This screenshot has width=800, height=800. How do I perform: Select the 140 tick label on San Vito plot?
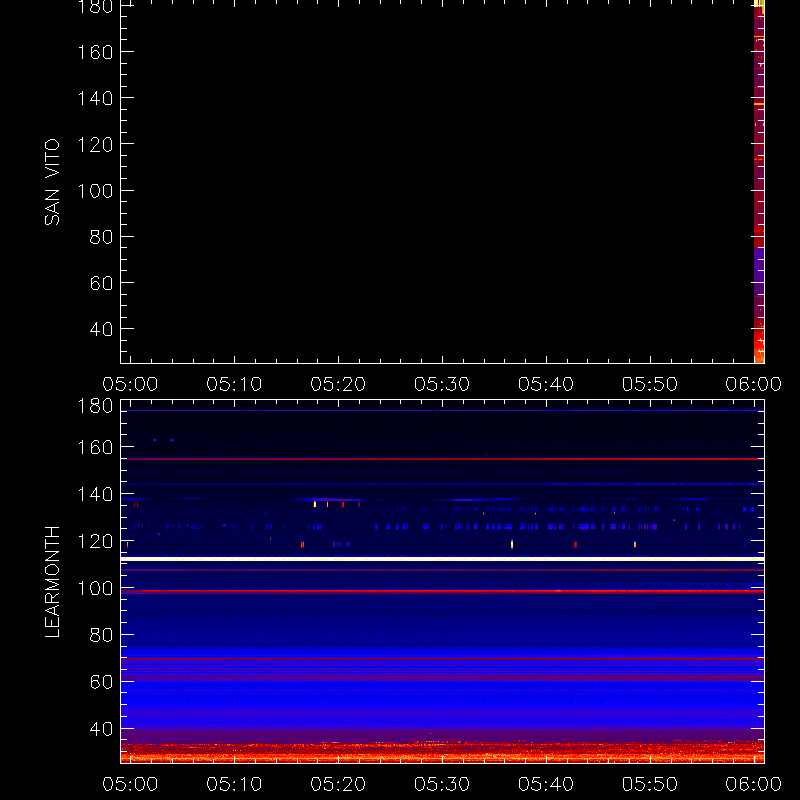click(95, 98)
